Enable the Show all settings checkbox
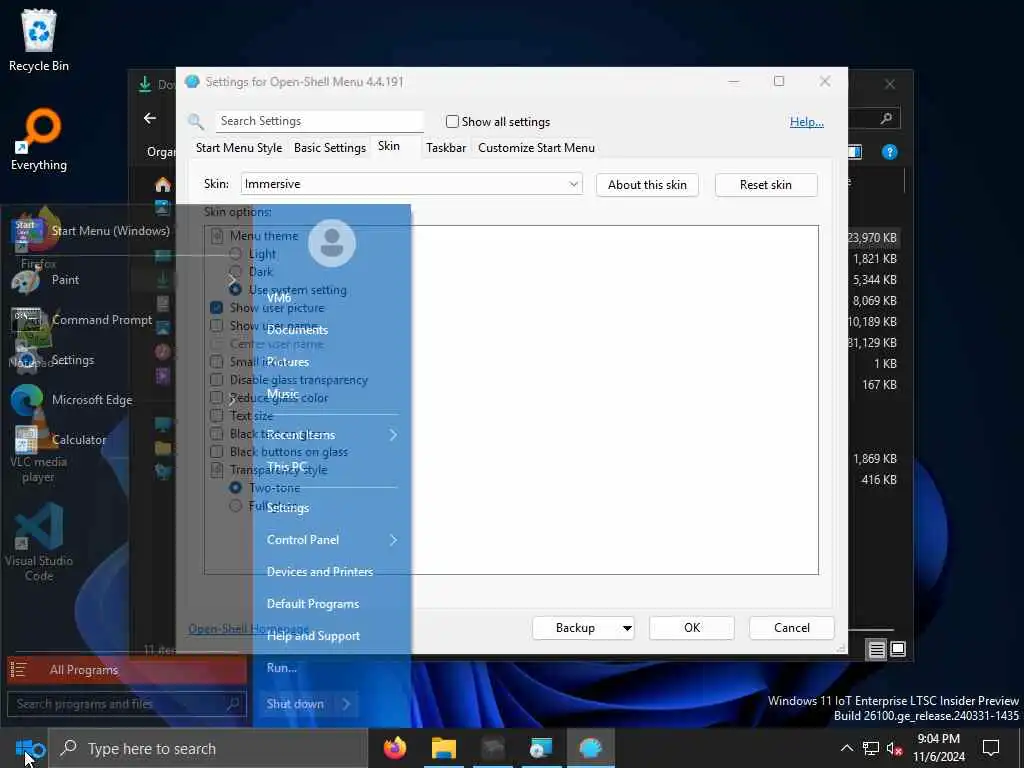 (452, 121)
